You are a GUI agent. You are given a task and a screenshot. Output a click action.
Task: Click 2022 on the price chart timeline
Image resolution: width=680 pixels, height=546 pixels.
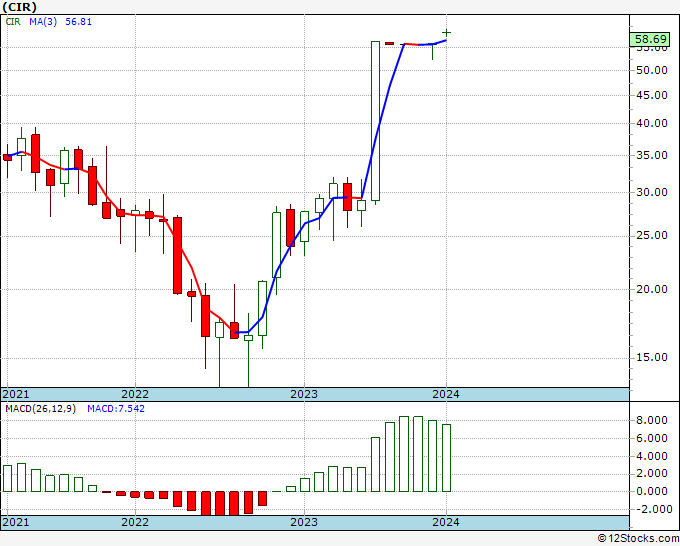(135, 394)
